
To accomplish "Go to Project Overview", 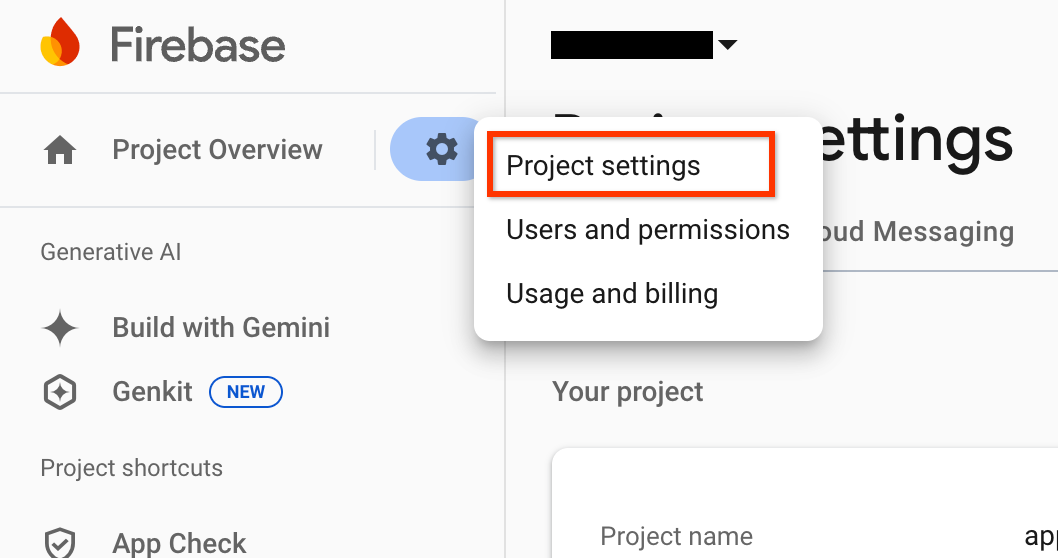I will [x=217, y=150].
